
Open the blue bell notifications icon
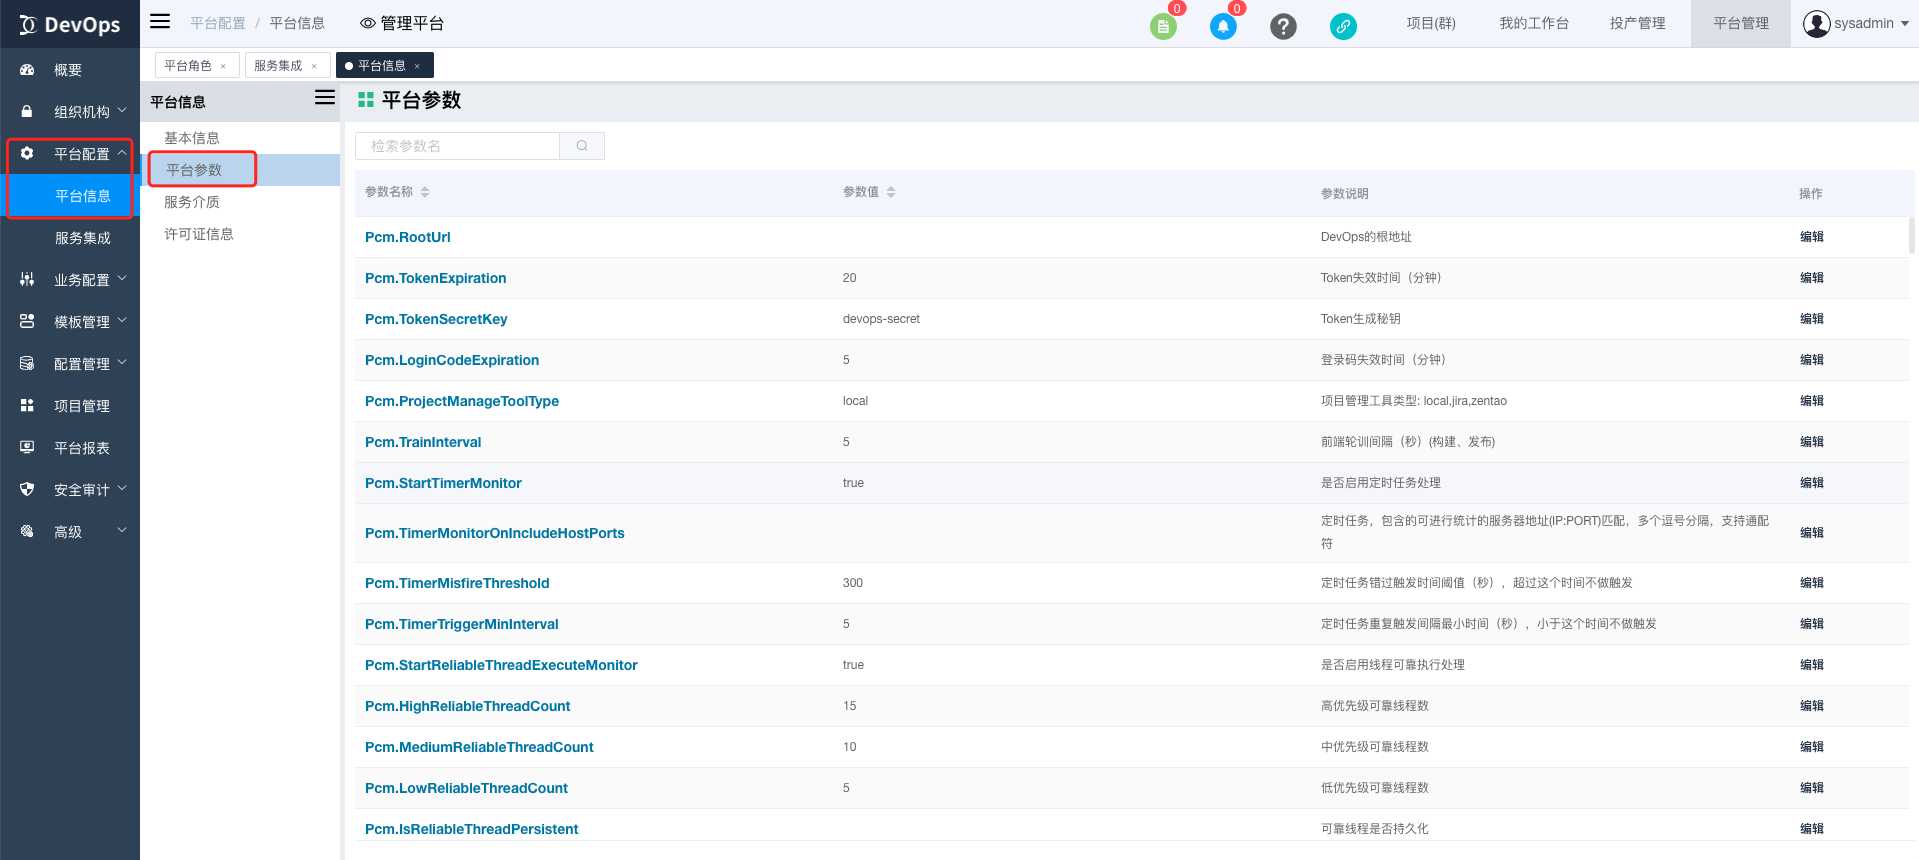point(1223,27)
